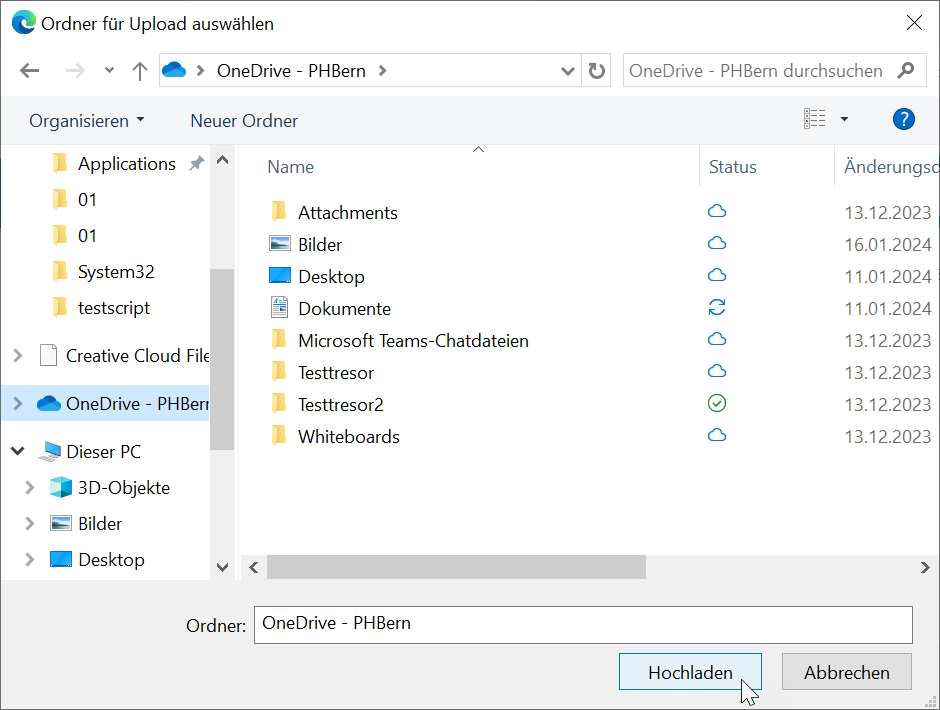Refresh the current folder view

click(x=597, y=71)
